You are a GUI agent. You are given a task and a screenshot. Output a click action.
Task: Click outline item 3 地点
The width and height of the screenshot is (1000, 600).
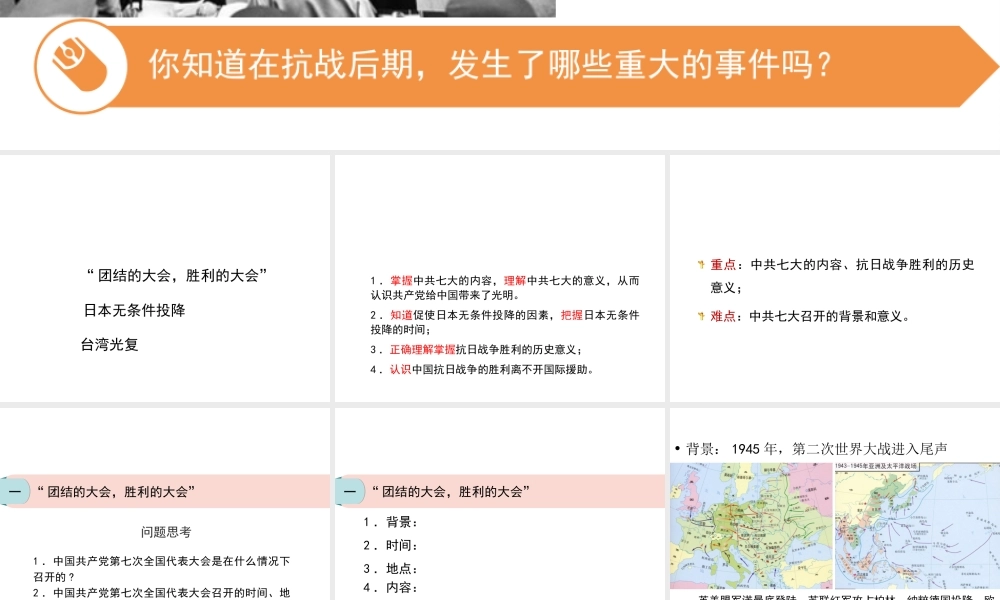coord(391,568)
